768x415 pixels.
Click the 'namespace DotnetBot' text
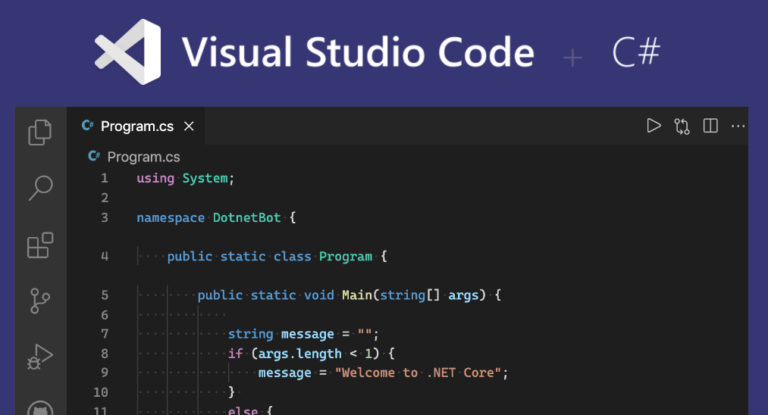pyautogui.click(x=209, y=218)
